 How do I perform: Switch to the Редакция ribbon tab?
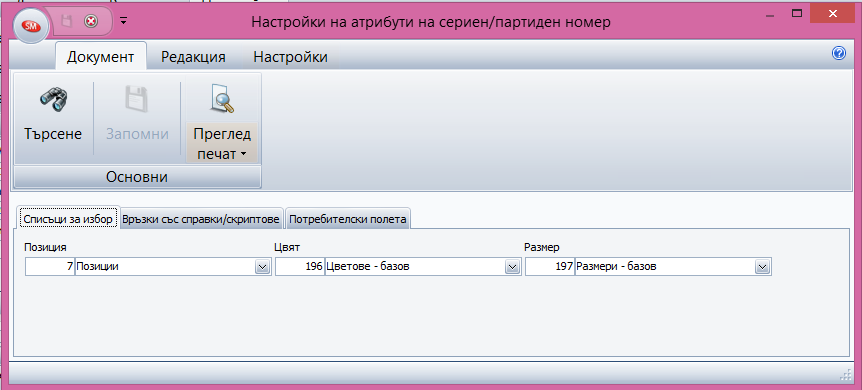(193, 57)
